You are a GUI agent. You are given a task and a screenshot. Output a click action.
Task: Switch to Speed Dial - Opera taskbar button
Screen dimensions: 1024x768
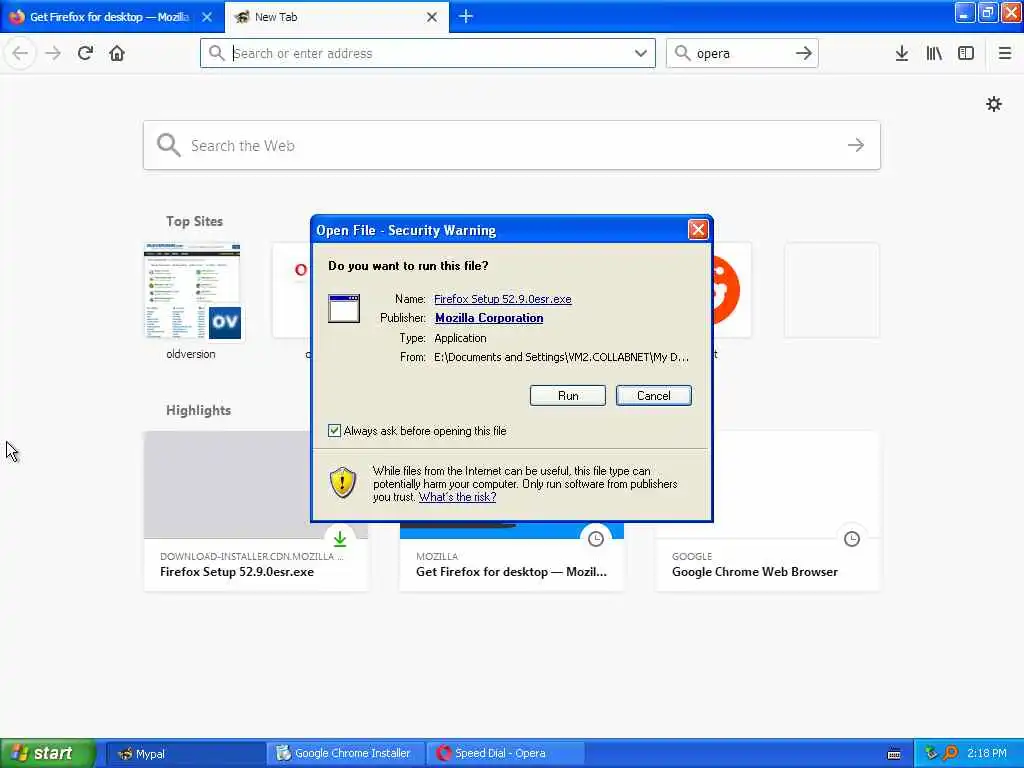click(x=505, y=753)
